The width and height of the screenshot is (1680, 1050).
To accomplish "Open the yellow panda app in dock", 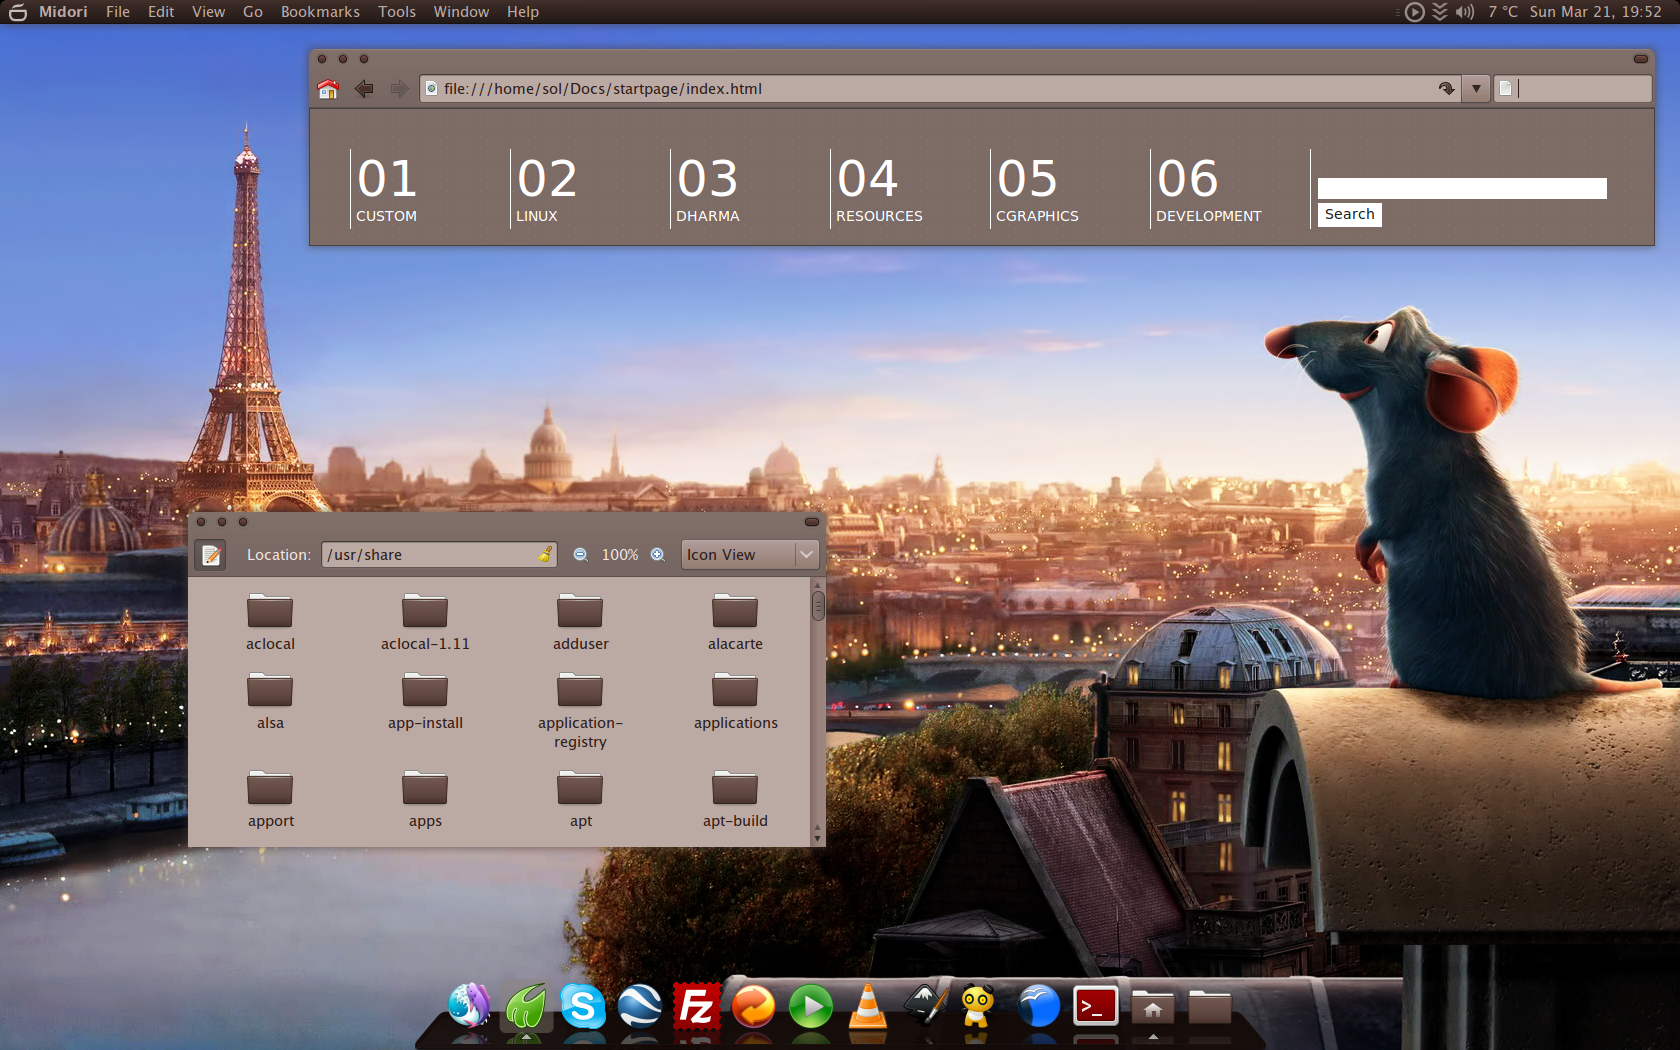I will 978,1006.
